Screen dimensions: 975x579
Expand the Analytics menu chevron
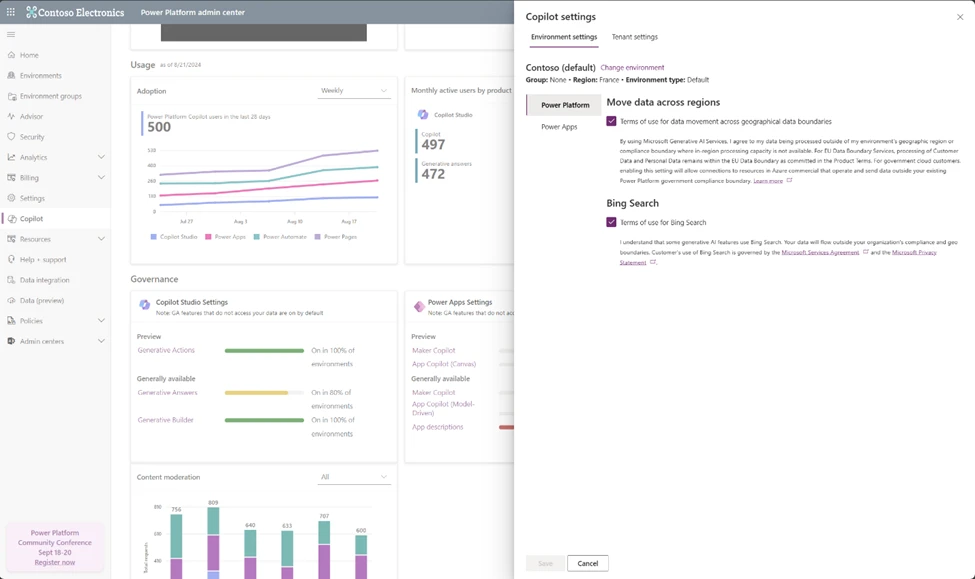pos(101,157)
